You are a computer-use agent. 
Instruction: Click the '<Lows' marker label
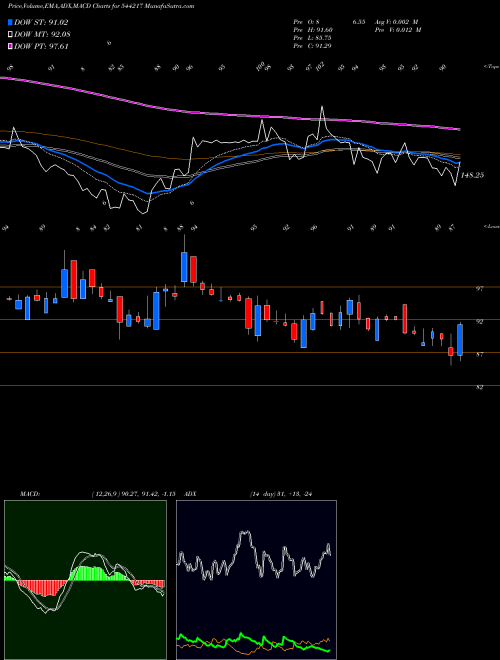click(x=492, y=226)
